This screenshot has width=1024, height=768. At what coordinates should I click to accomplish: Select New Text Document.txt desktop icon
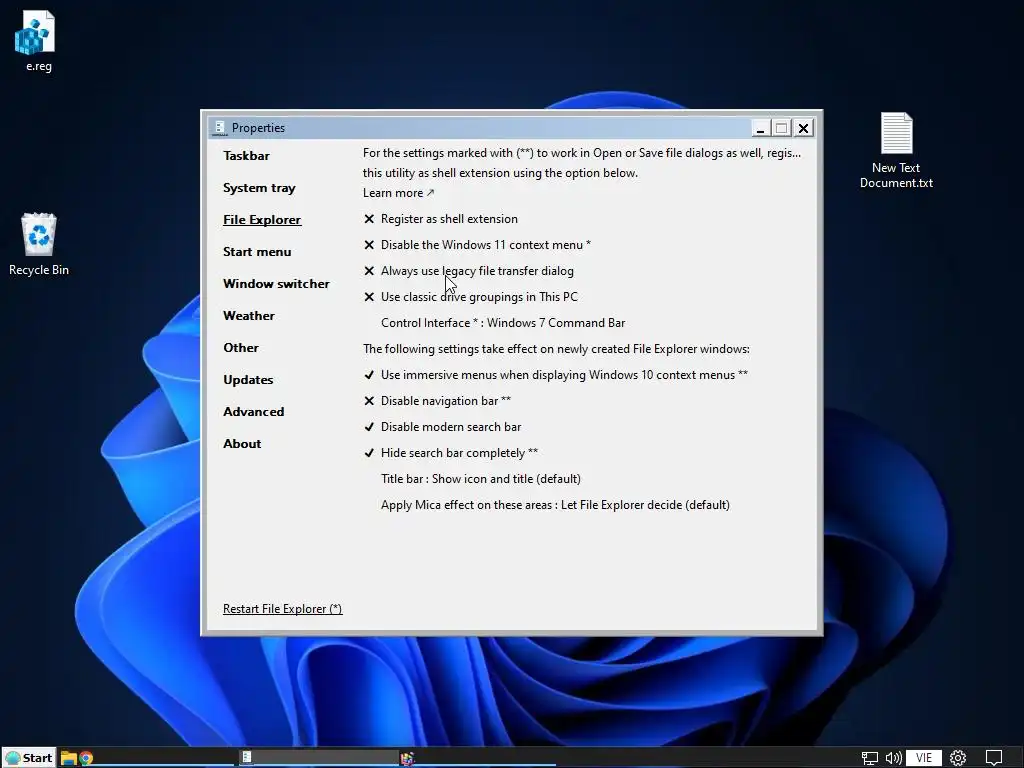coord(896,150)
